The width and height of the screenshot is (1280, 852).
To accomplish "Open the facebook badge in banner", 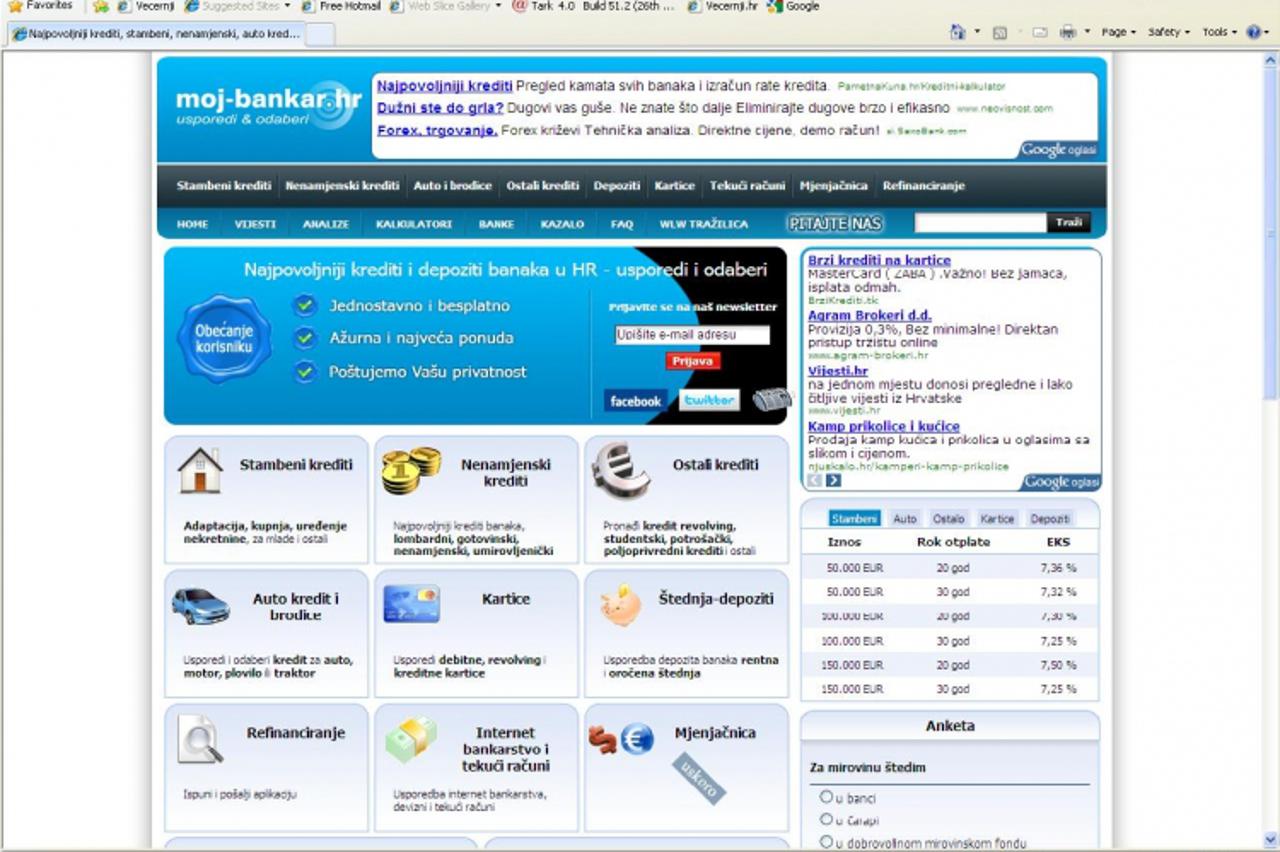I will point(635,401).
